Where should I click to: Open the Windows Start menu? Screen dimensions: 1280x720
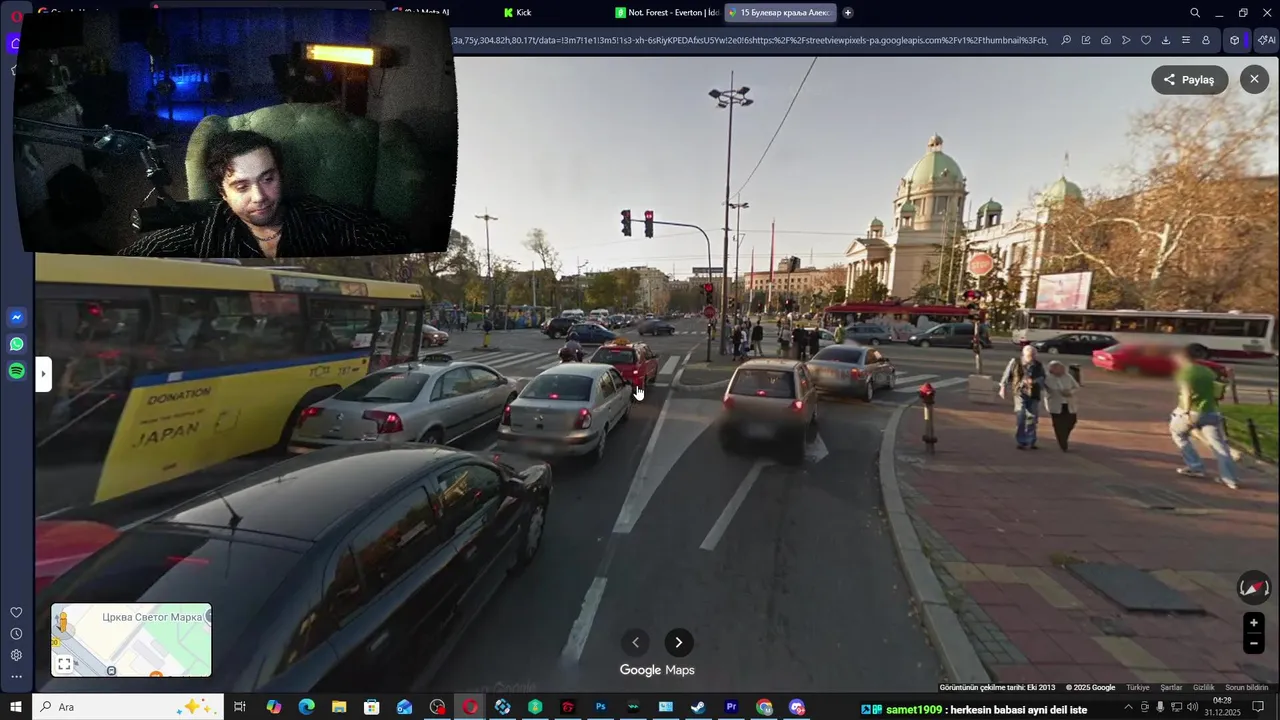point(16,707)
